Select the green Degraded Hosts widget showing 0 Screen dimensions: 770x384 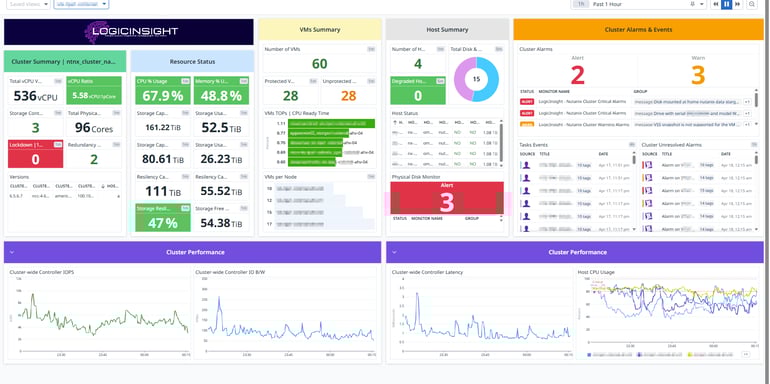[x=418, y=90]
